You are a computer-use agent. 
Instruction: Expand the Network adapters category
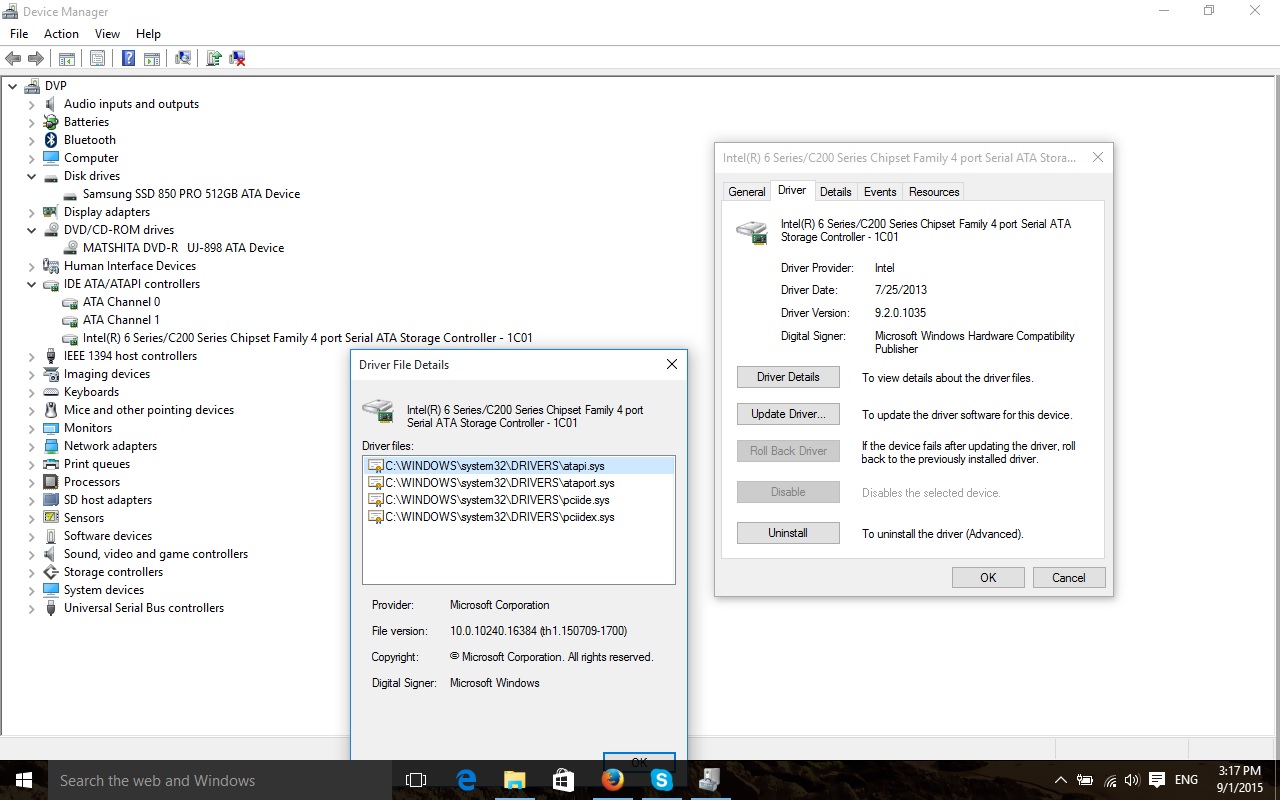[31, 446]
